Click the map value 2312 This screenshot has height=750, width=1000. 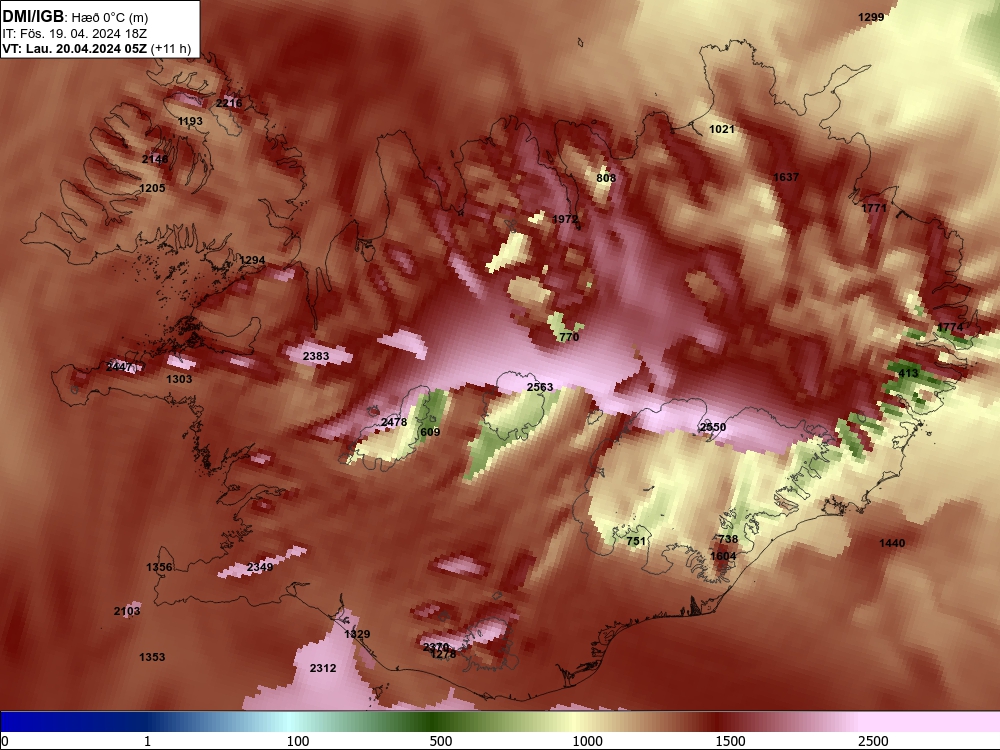coord(323,668)
